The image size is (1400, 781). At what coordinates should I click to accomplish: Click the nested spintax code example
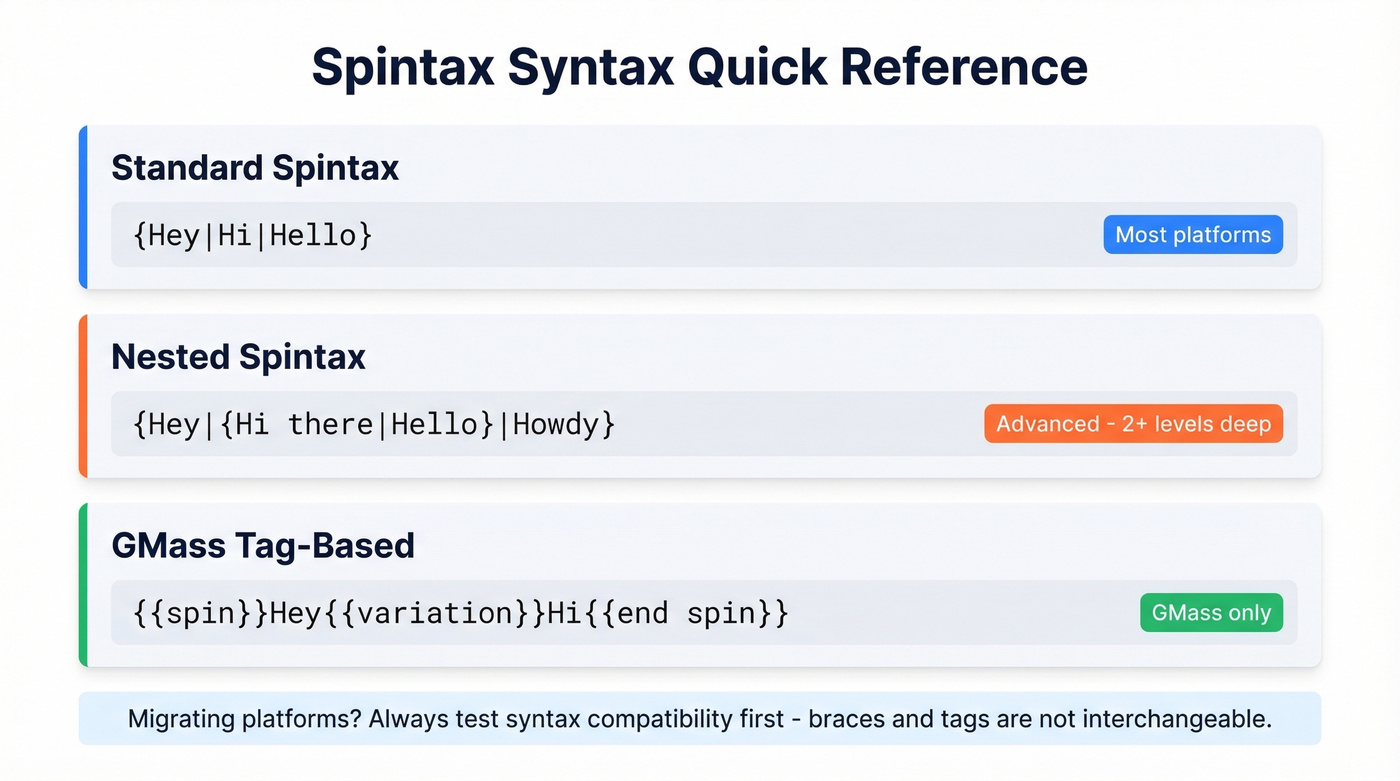[370, 423]
